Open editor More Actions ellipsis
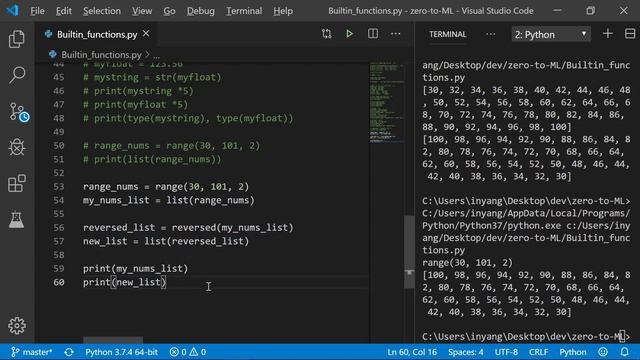640x360 pixels. point(396,34)
